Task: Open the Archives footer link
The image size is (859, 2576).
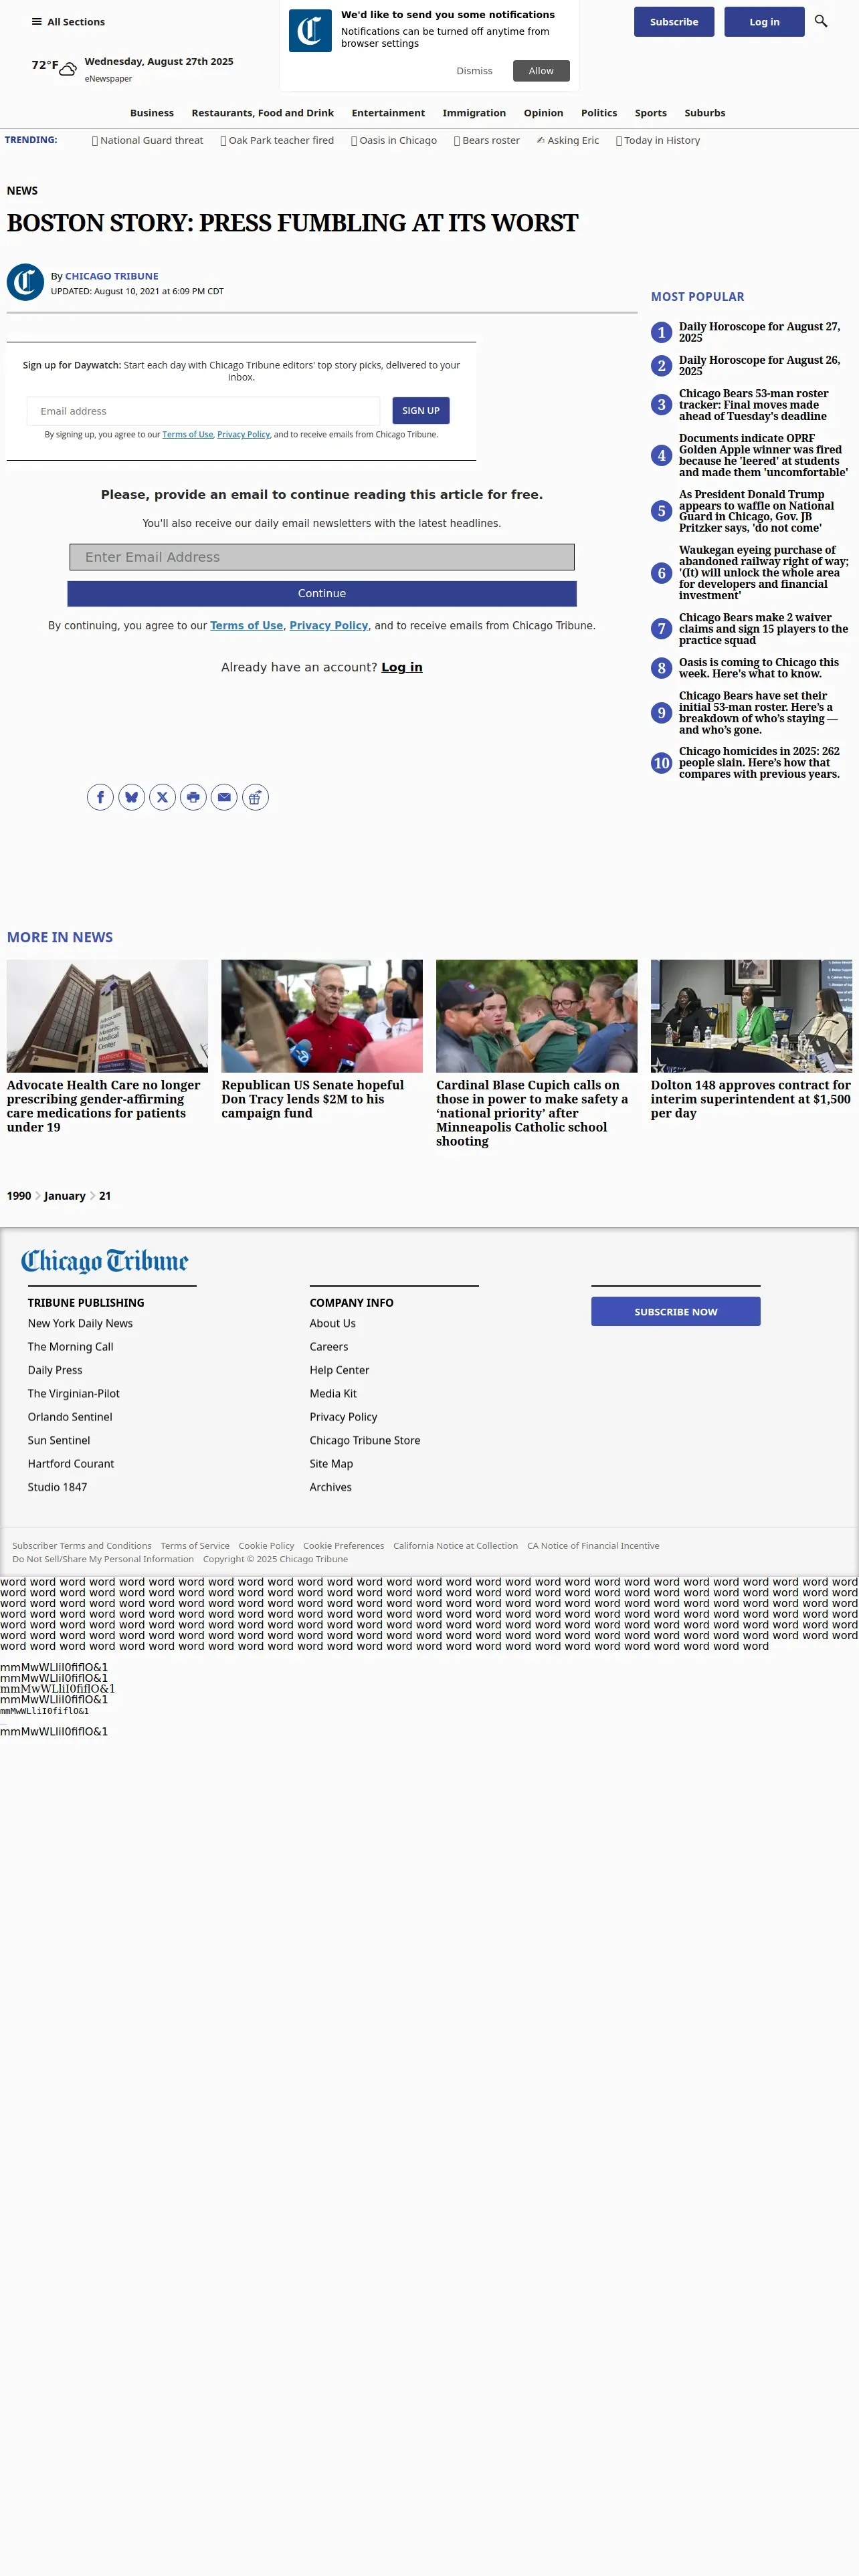Action: 331,1488
